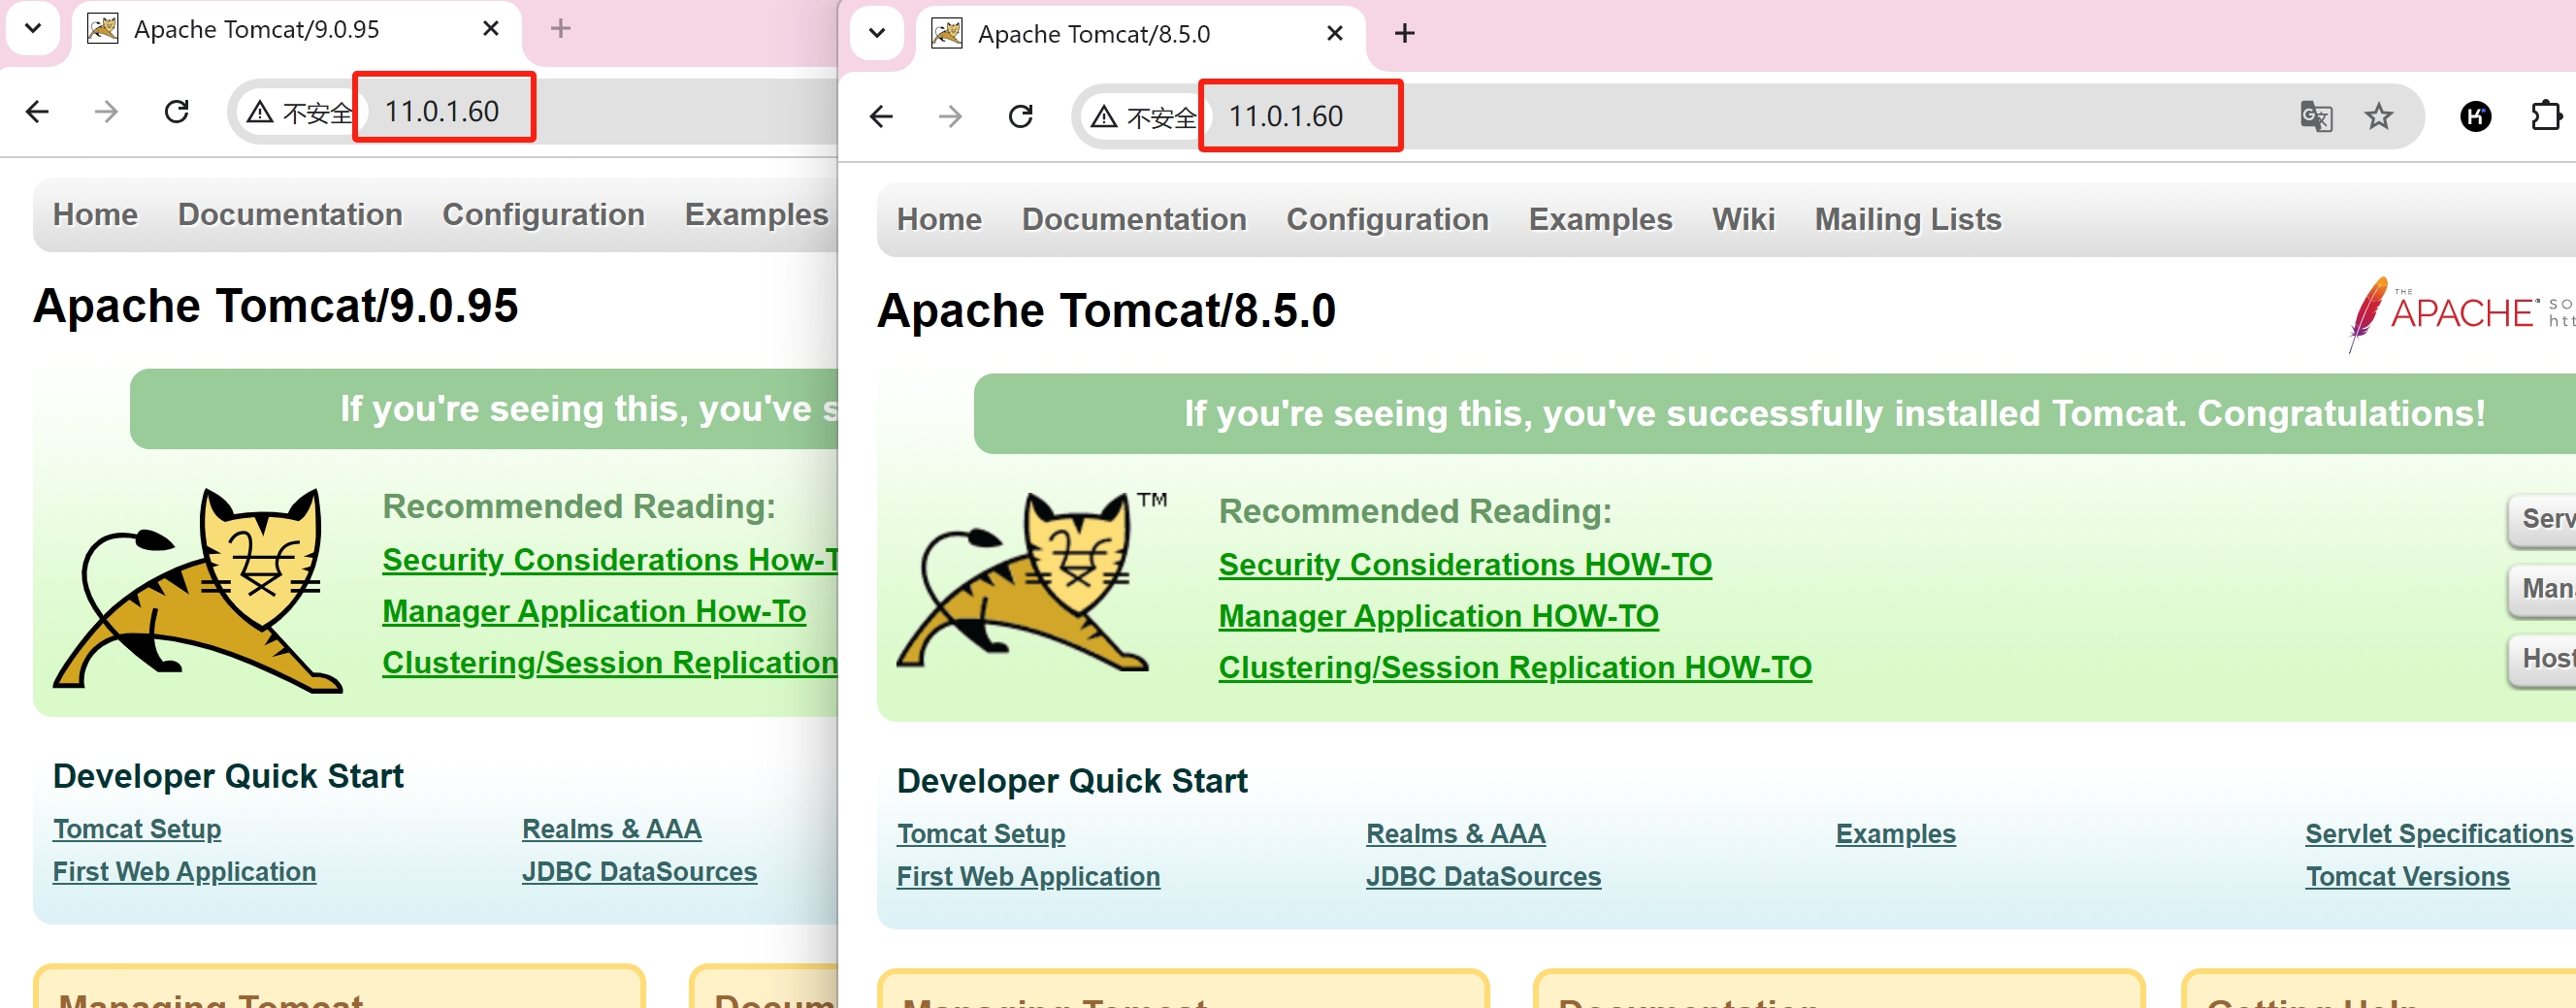Open JDBC DataSources link on the 8.5.0 page
The width and height of the screenshot is (2576, 1008).
pyautogui.click(x=1483, y=877)
